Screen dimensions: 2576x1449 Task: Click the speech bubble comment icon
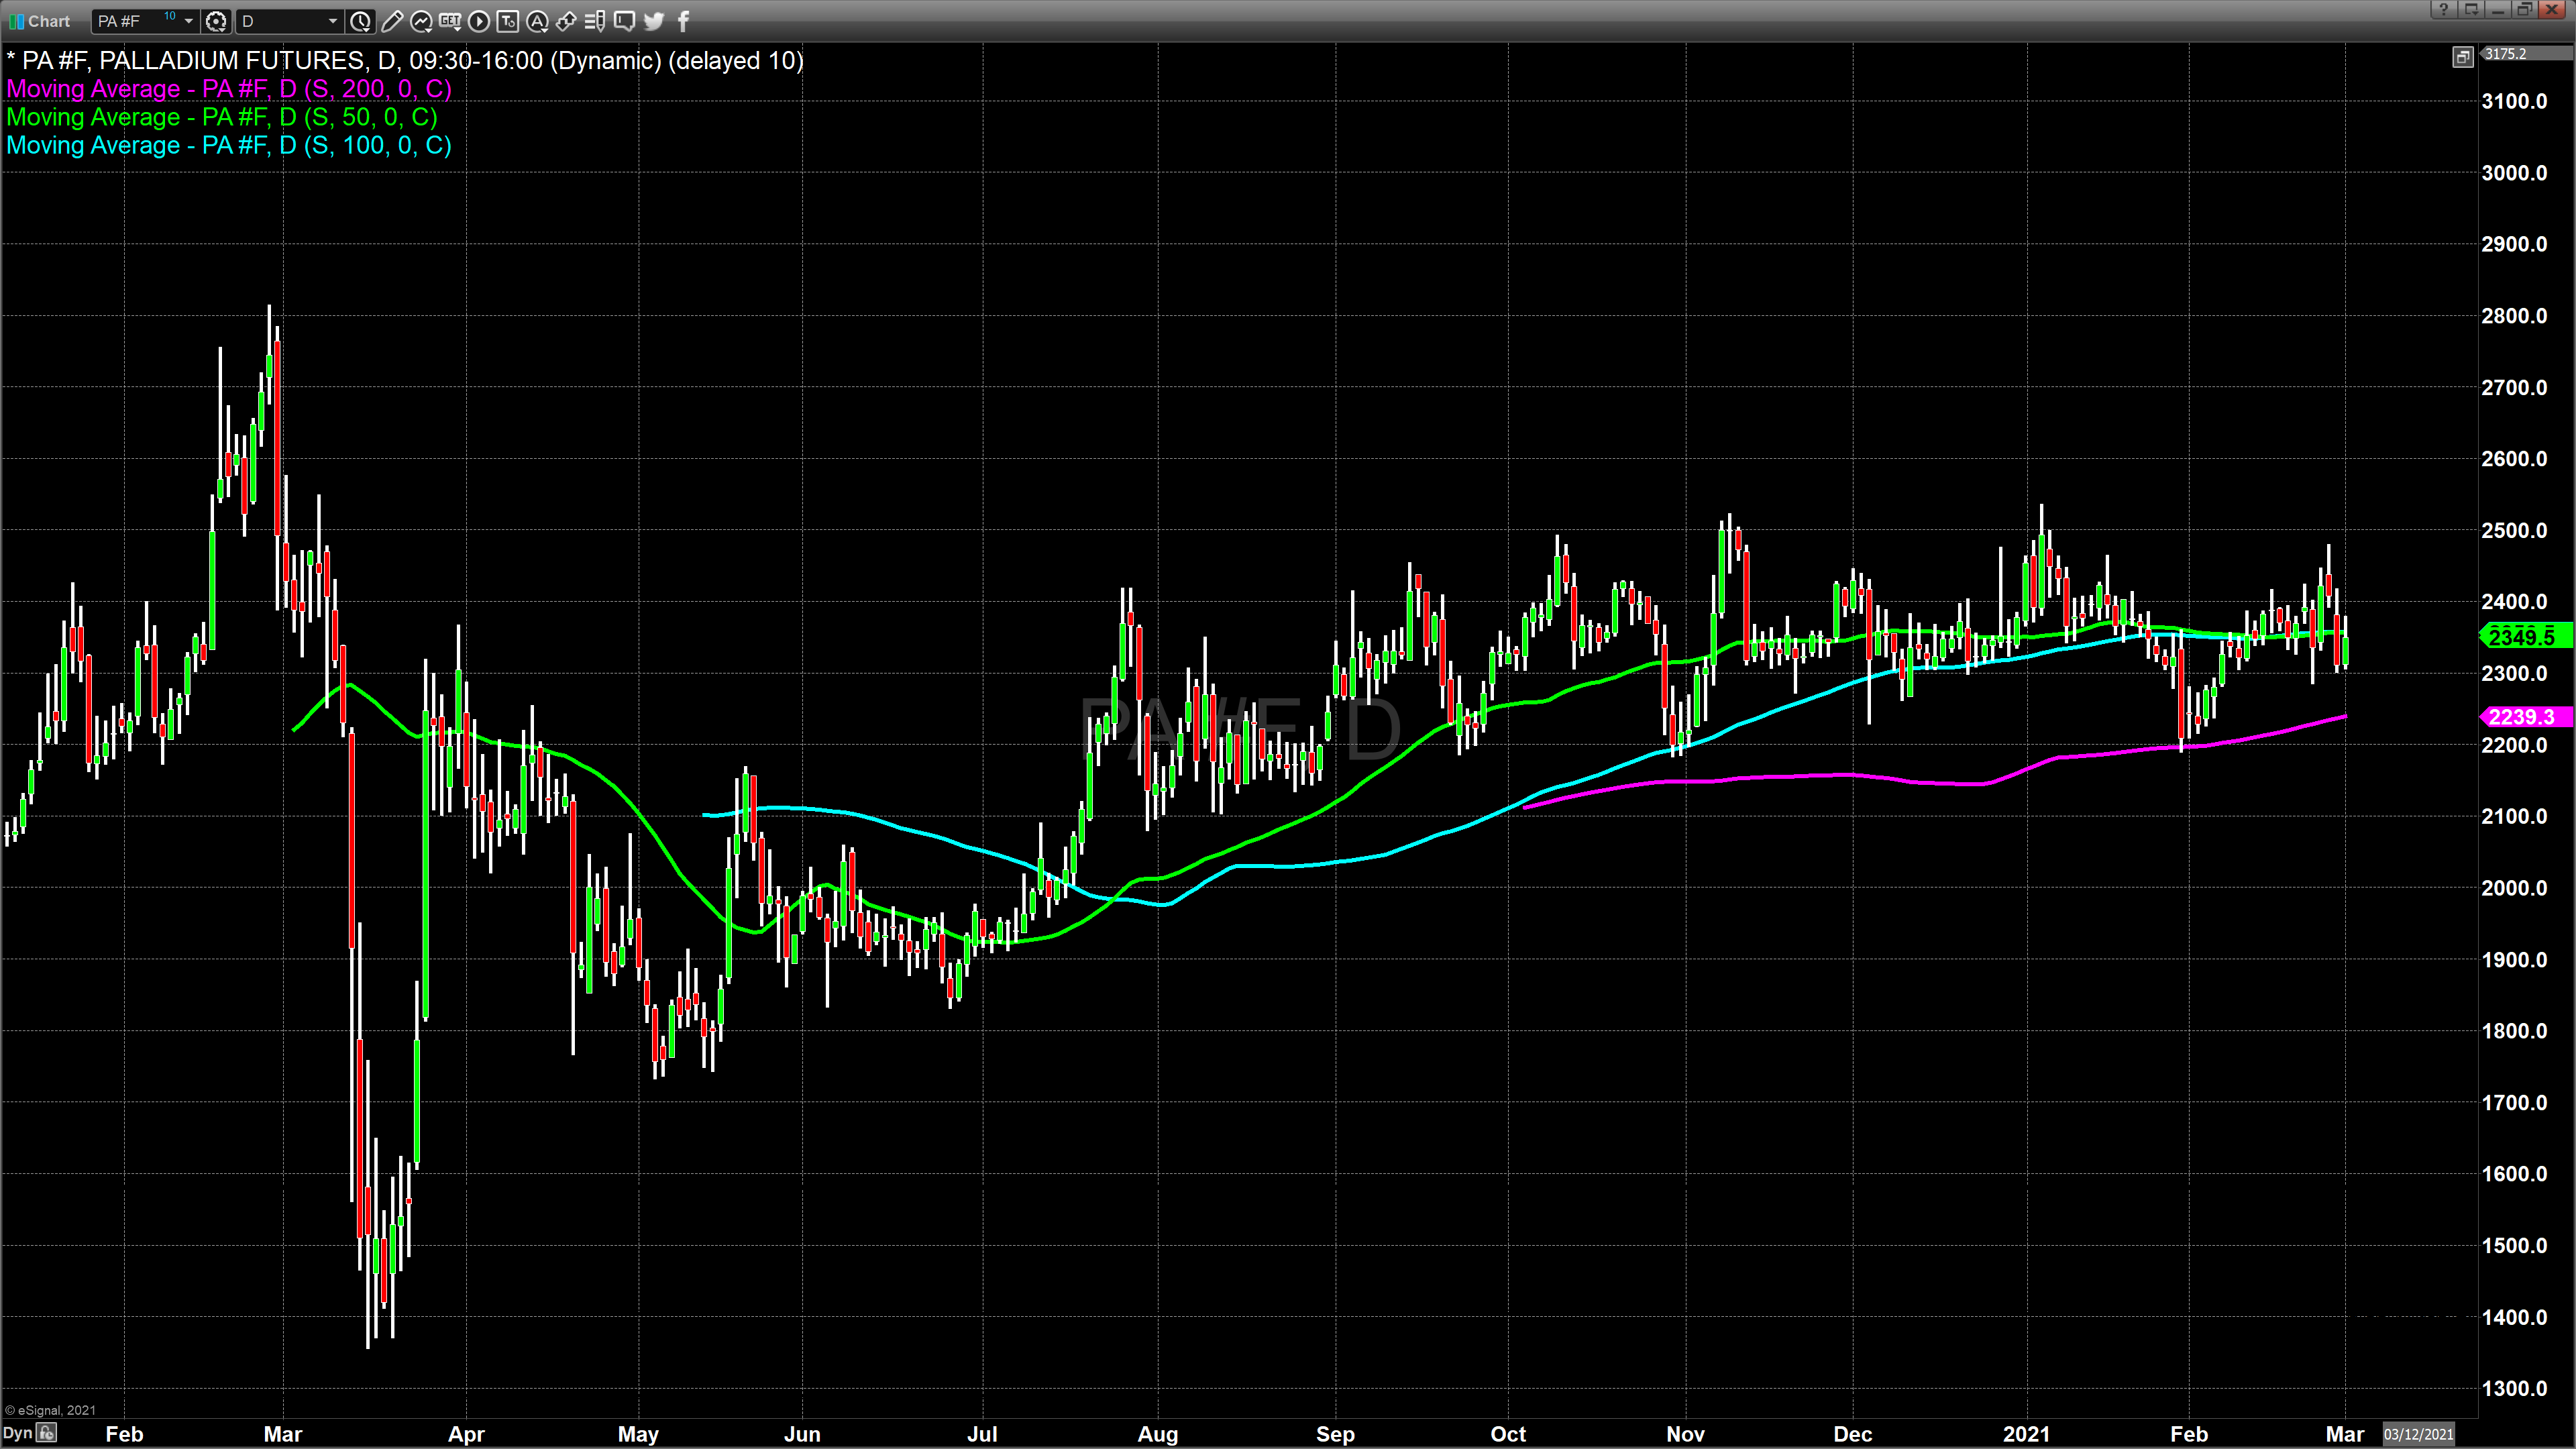[x=624, y=21]
